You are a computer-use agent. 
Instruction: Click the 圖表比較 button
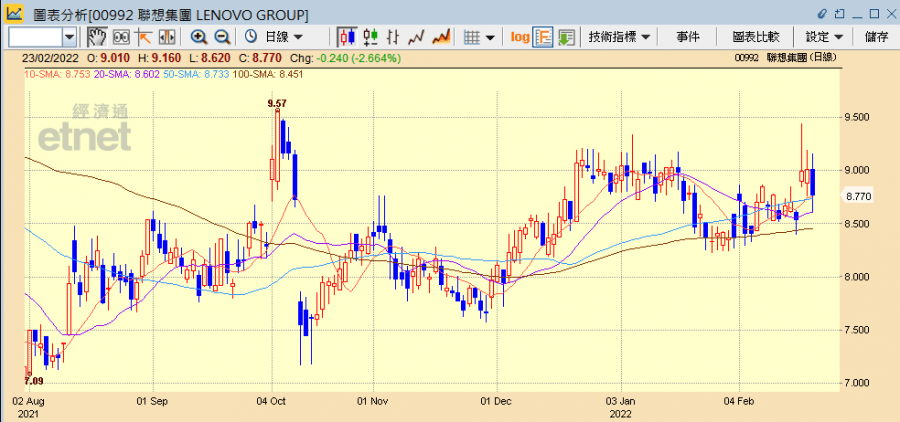[x=756, y=37]
